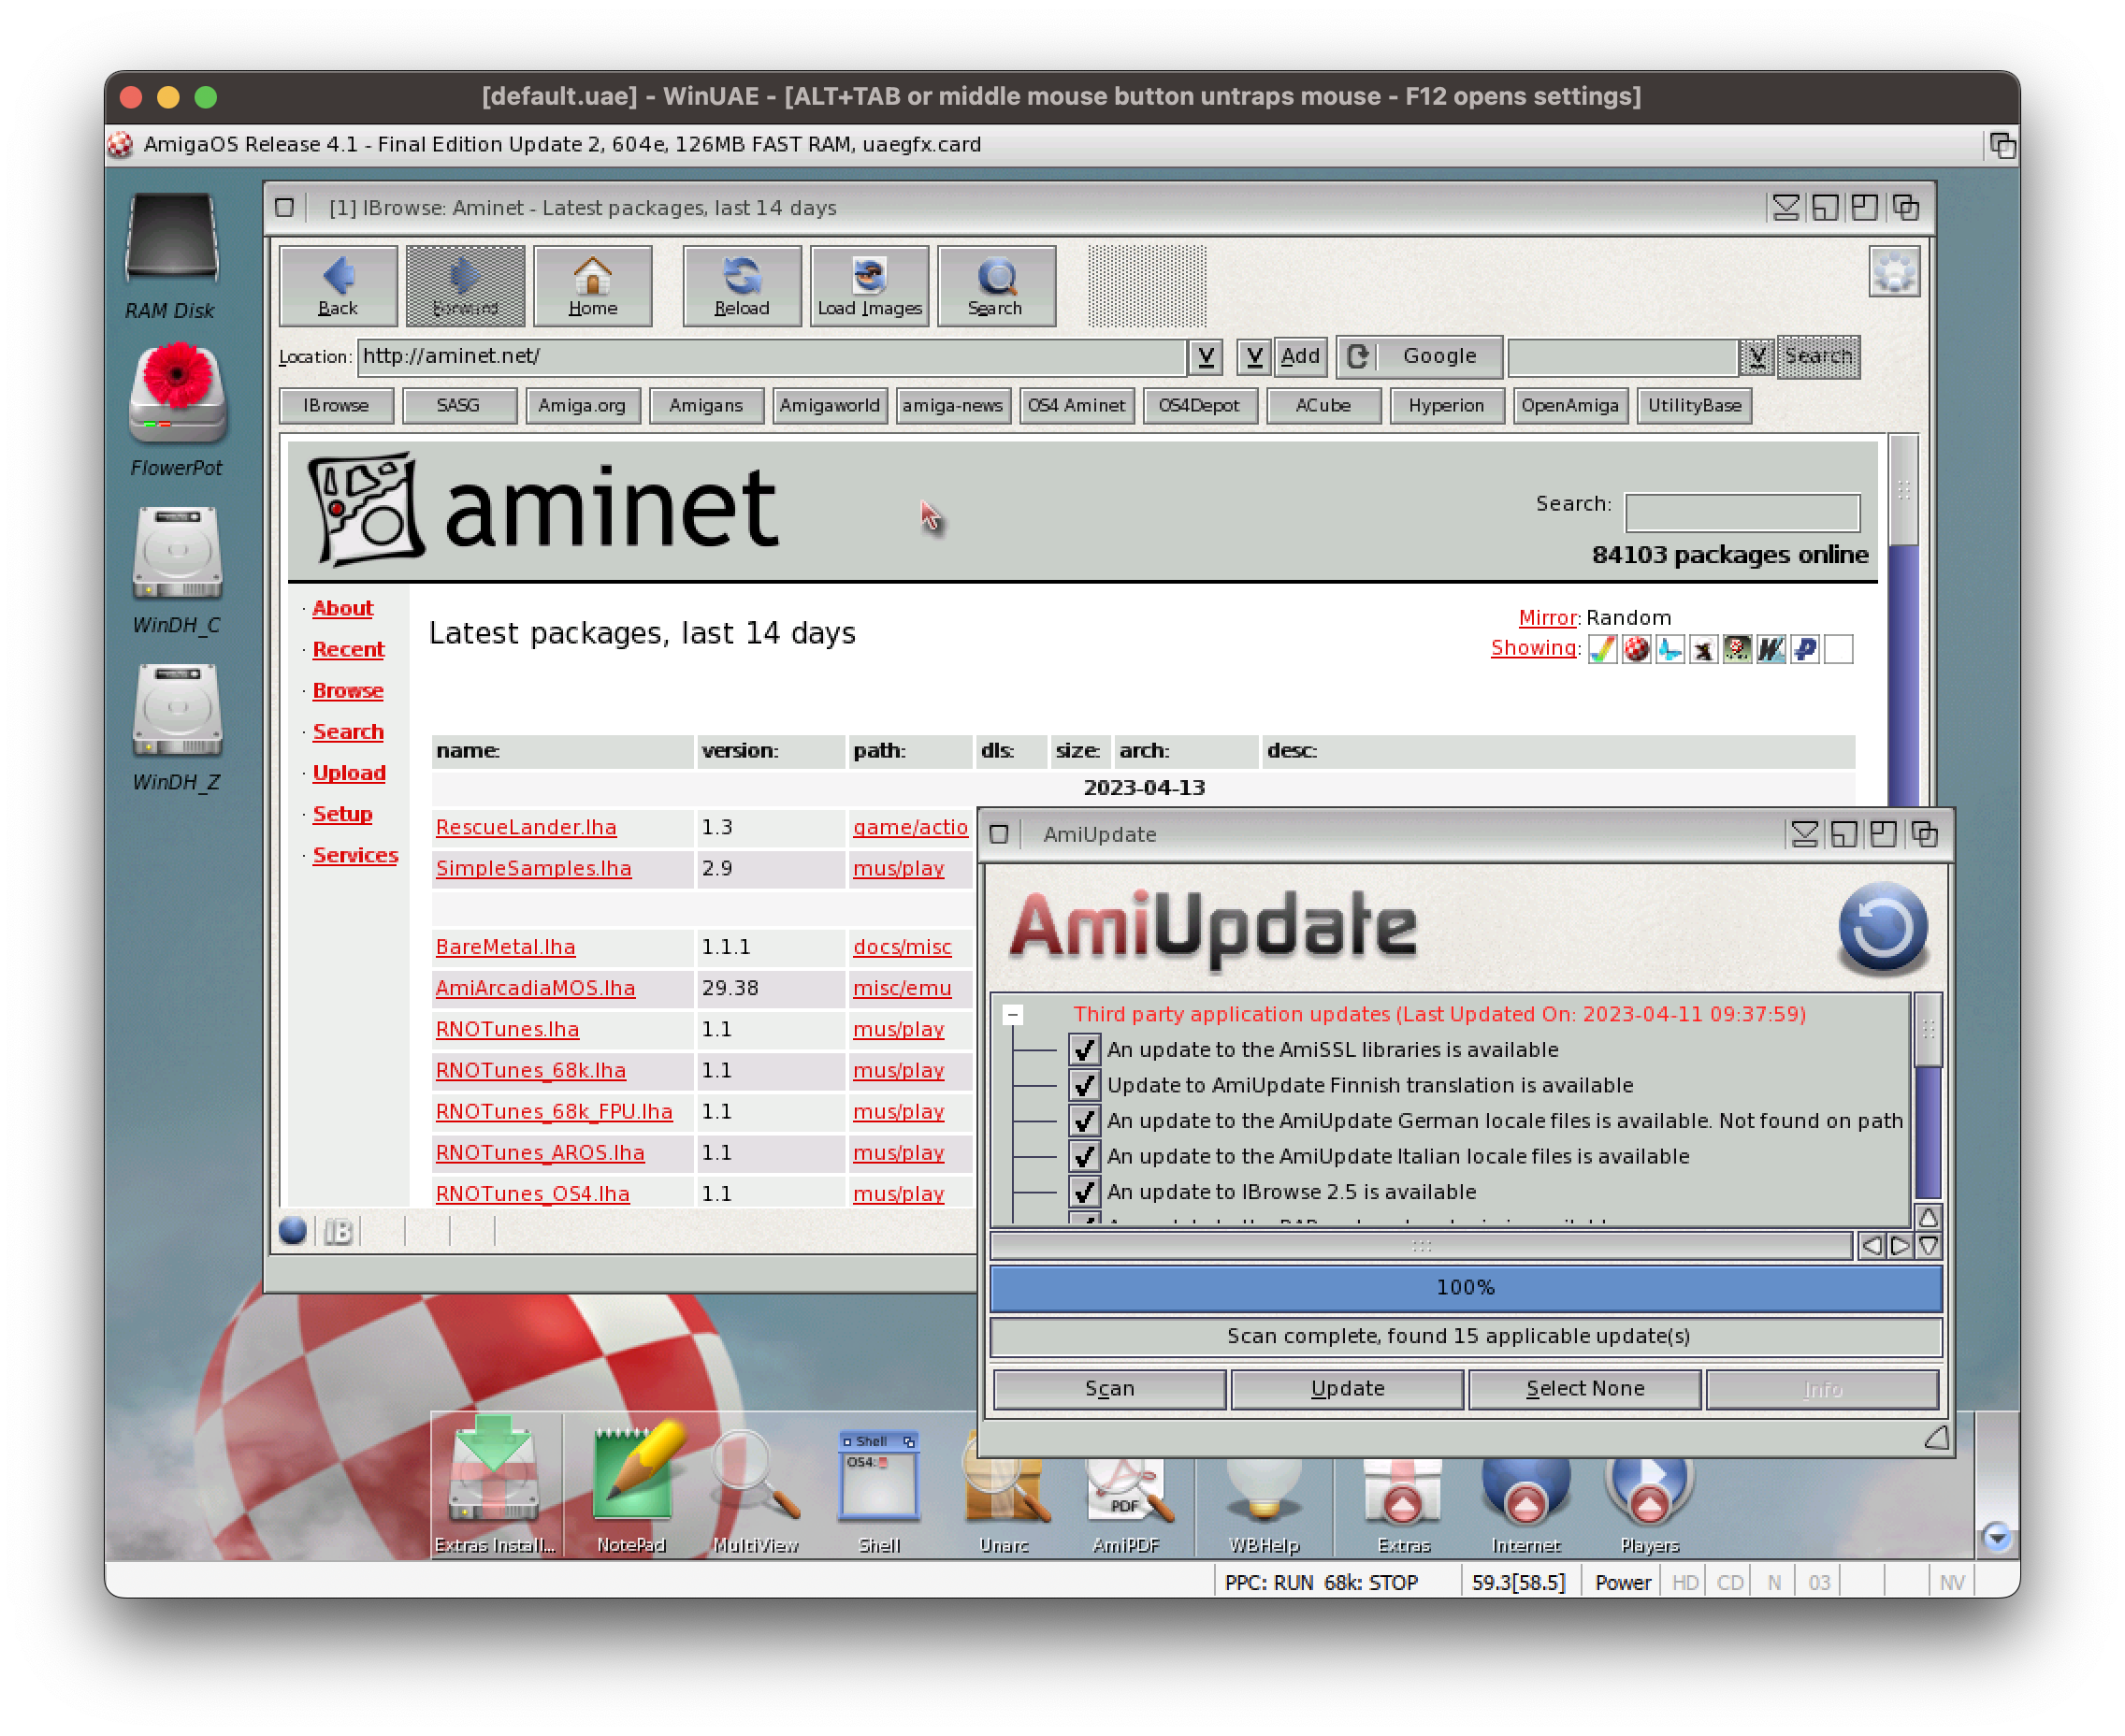The image size is (2125, 1736).
Task: Click the Add bookmark button
Action: point(1300,357)
